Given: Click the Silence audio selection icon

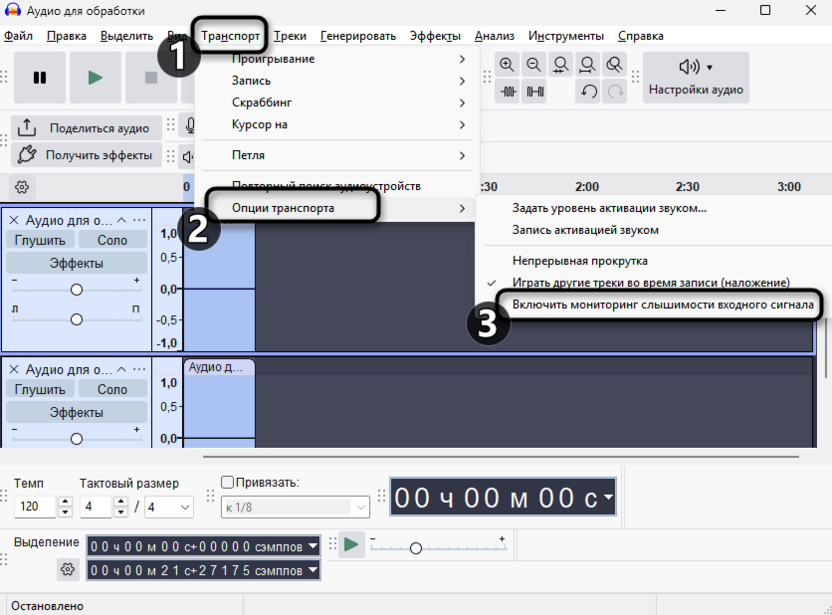Looking at the screenshot, I should 535,91.
